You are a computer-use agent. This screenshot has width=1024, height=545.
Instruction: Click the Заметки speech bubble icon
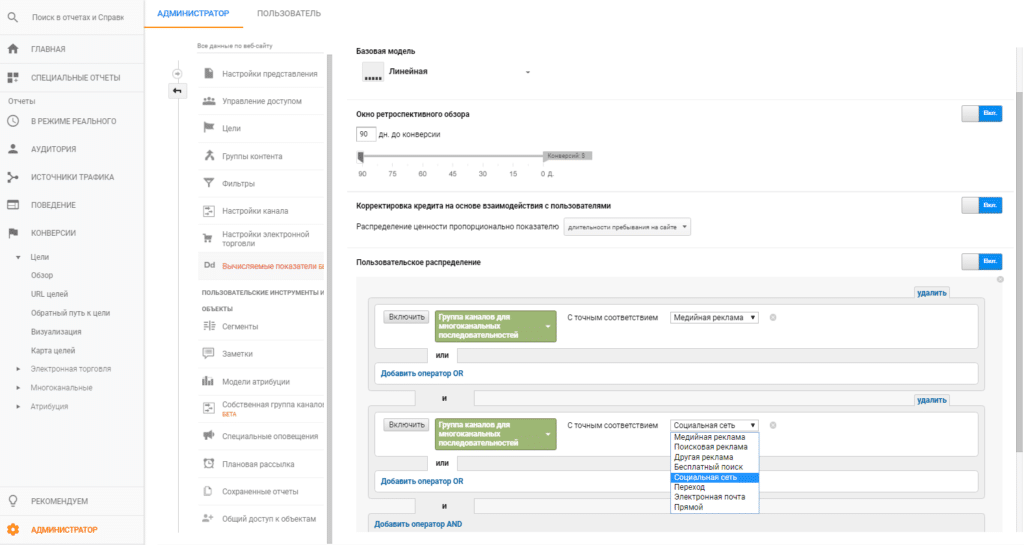[x=208, y=353]
